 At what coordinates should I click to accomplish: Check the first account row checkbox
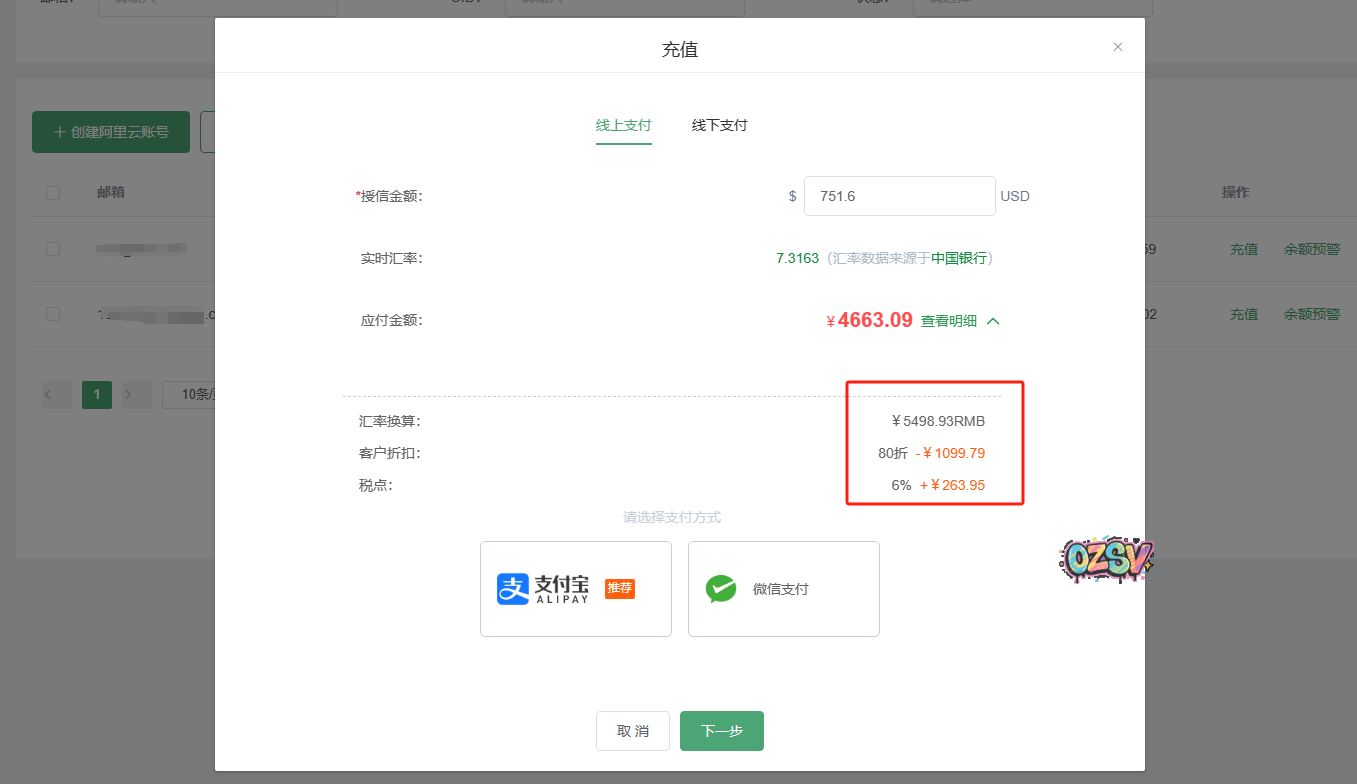coord(53,249)
